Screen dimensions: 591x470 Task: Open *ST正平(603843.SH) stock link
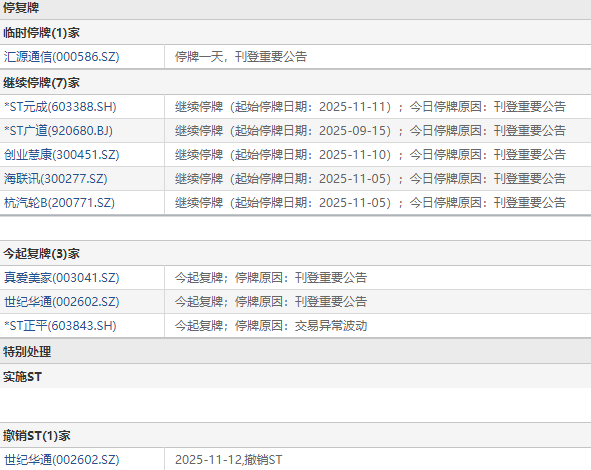coord(60,326)
